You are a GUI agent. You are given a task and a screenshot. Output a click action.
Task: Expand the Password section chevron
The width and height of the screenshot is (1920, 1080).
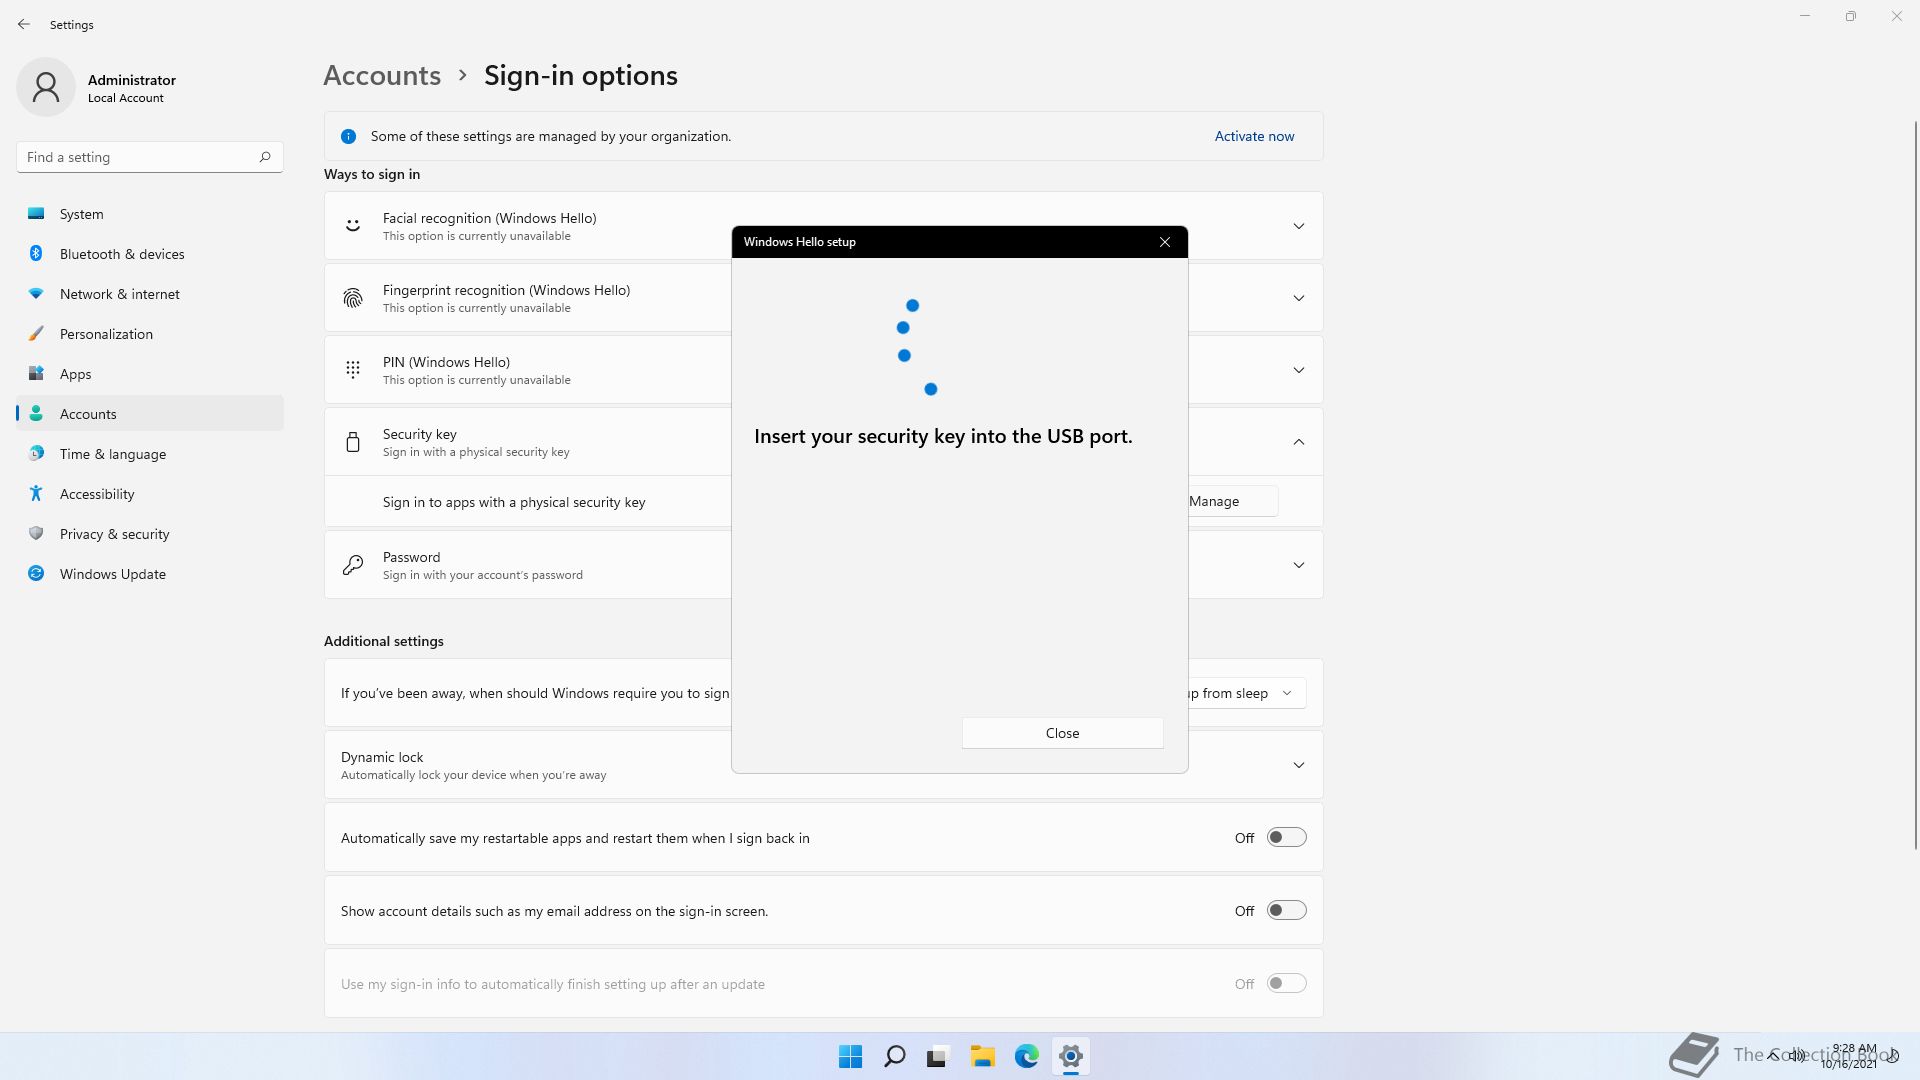(1299, 565)
